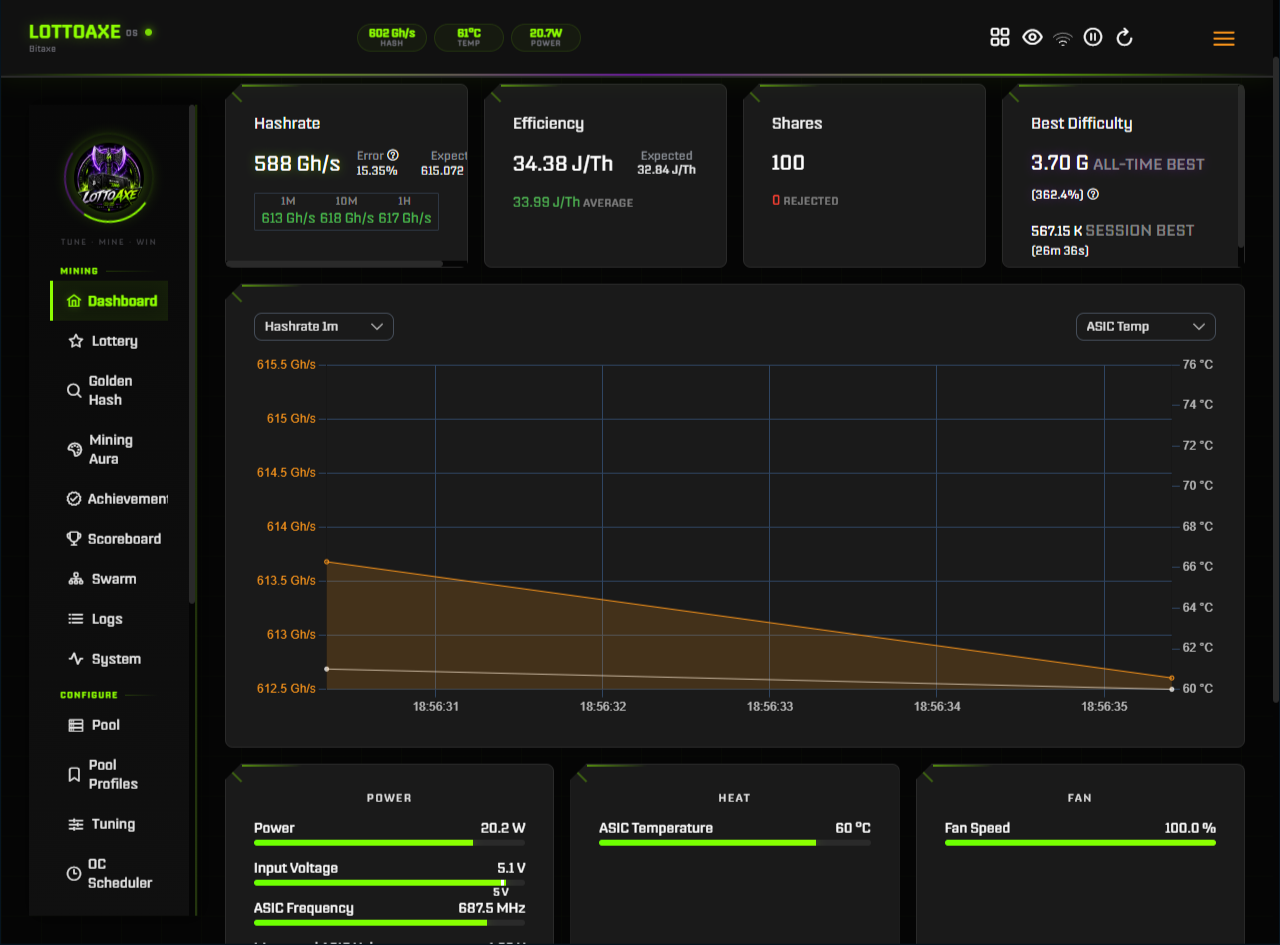Image resolution: width=1280 pixels, height=945 pixels.
Task: Click the Best Difficulty card scrollbar
Action: (1241, 166)
